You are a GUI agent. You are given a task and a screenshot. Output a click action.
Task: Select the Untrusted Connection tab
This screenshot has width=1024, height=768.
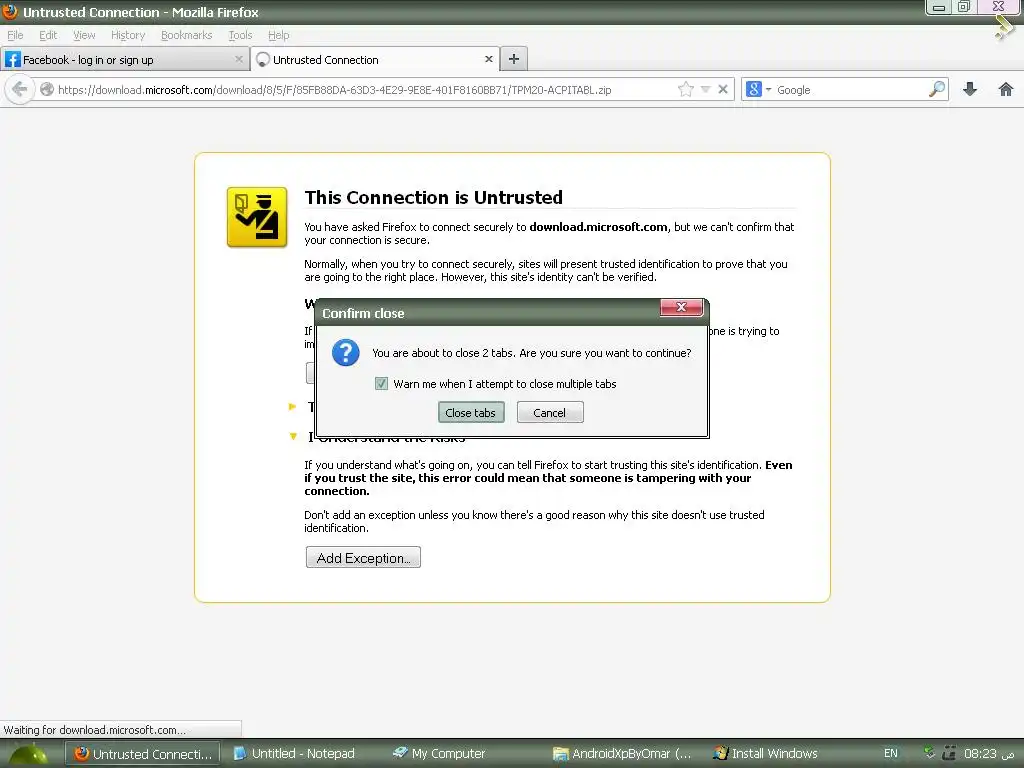click(375, 59)
